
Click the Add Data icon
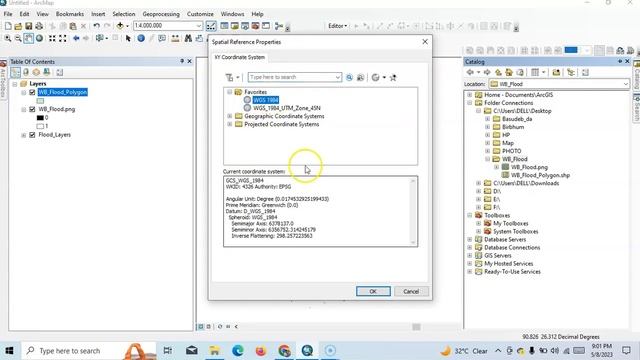120,26
